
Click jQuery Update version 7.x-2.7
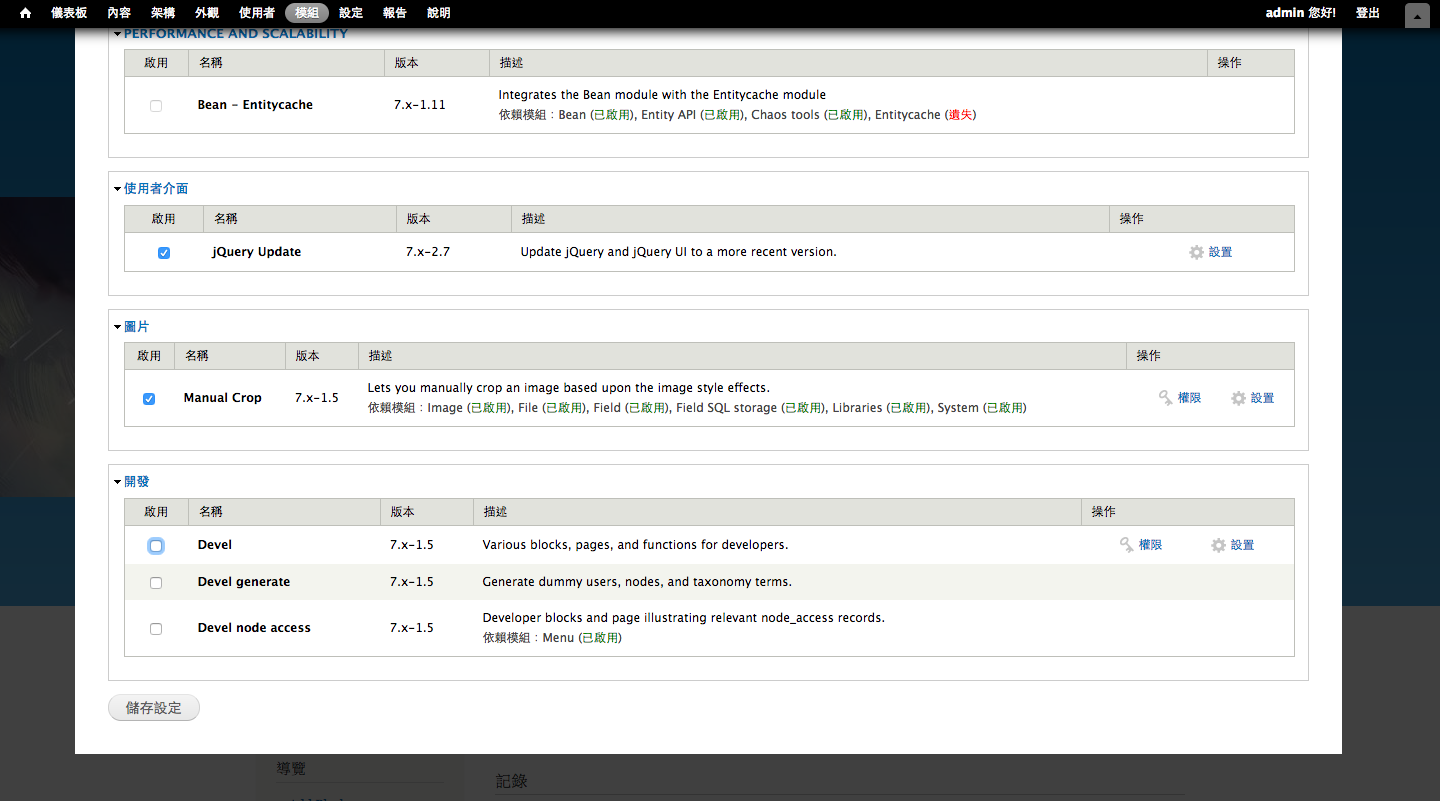428,252
